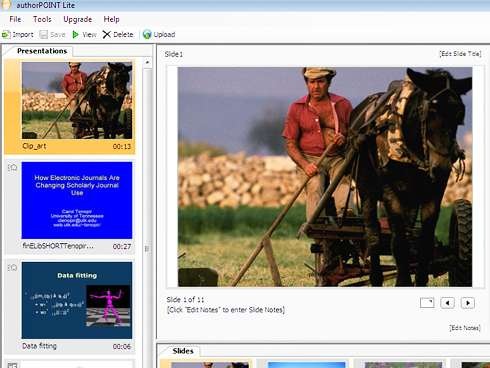The image size is (490, 368).
Task: Click the green View play icon
Action: coord(76,34)
